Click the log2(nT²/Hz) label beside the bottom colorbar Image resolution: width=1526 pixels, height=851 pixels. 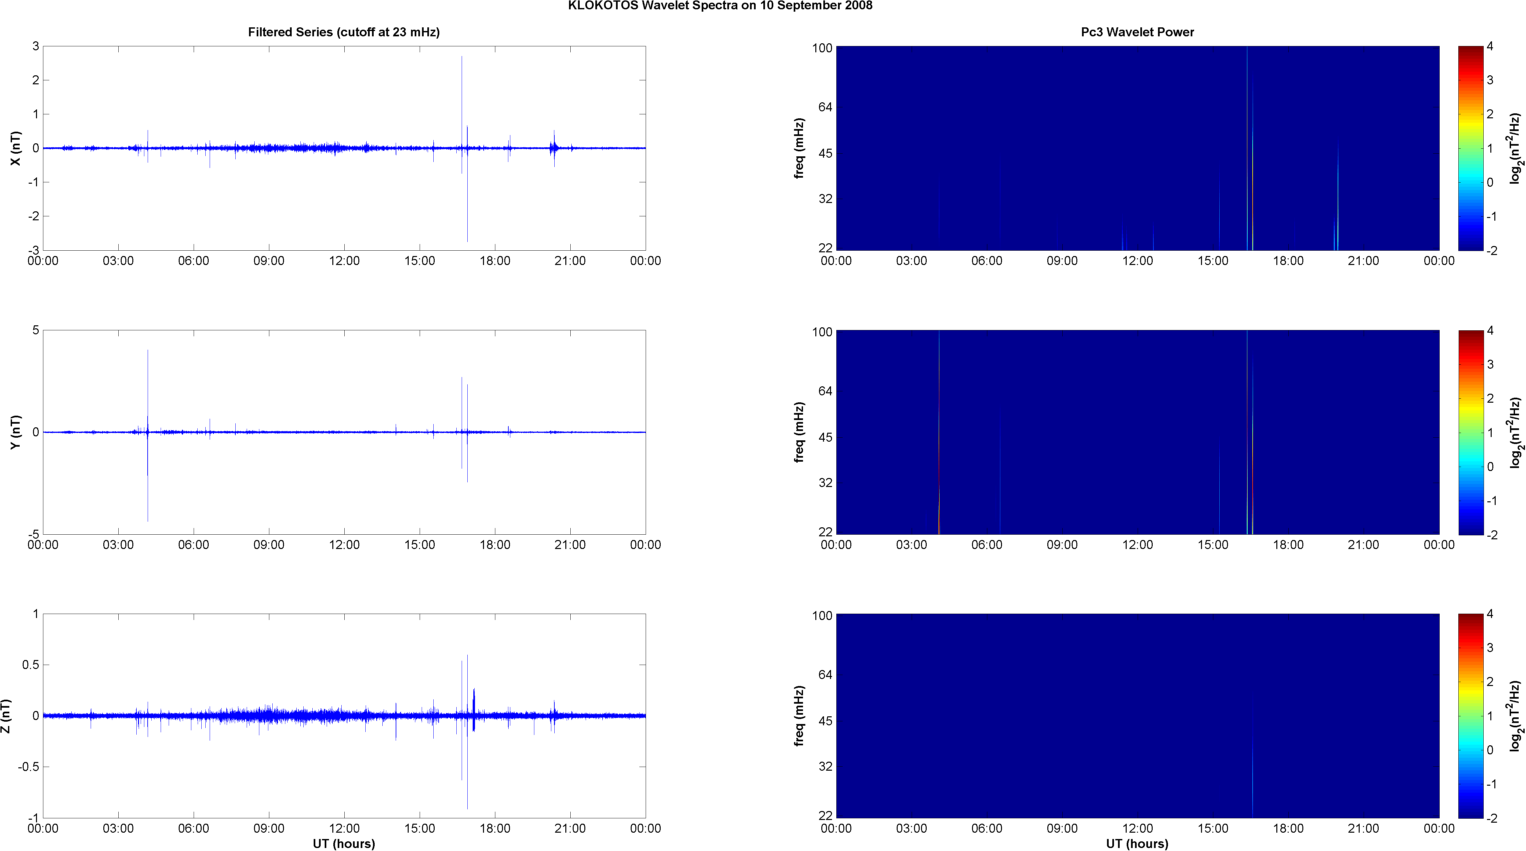pyautogui.click(x=1515, y=716)
